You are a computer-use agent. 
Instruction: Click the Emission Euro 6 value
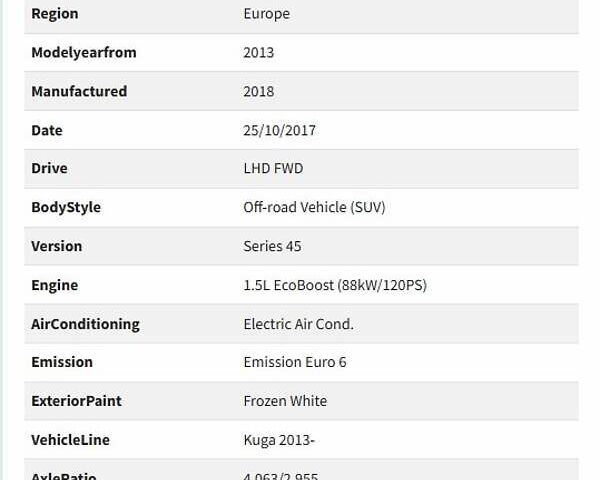pos(295,362)
